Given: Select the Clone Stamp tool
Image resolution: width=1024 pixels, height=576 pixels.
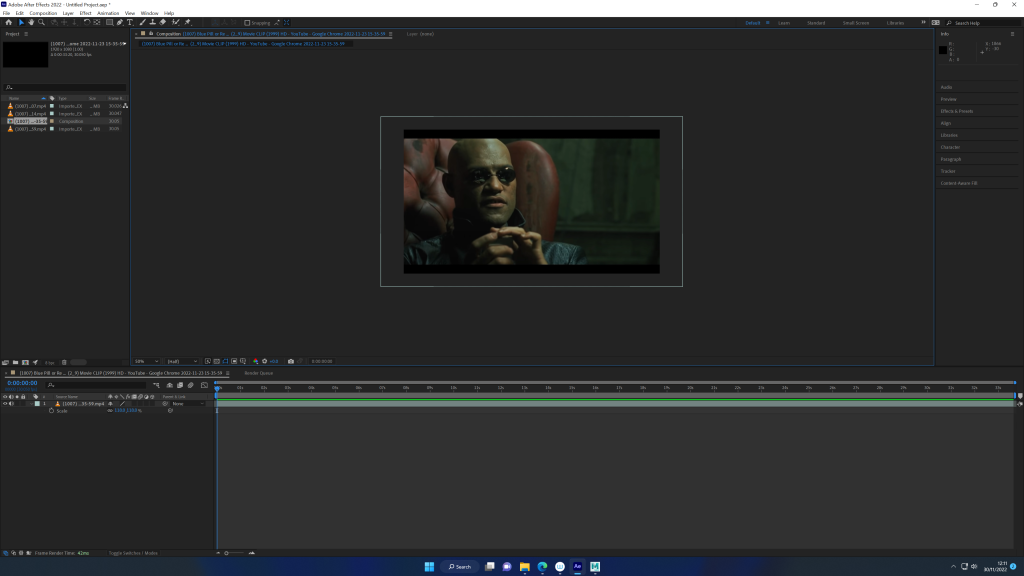Looking at the screenshot, I should click(x=152, y=22).
